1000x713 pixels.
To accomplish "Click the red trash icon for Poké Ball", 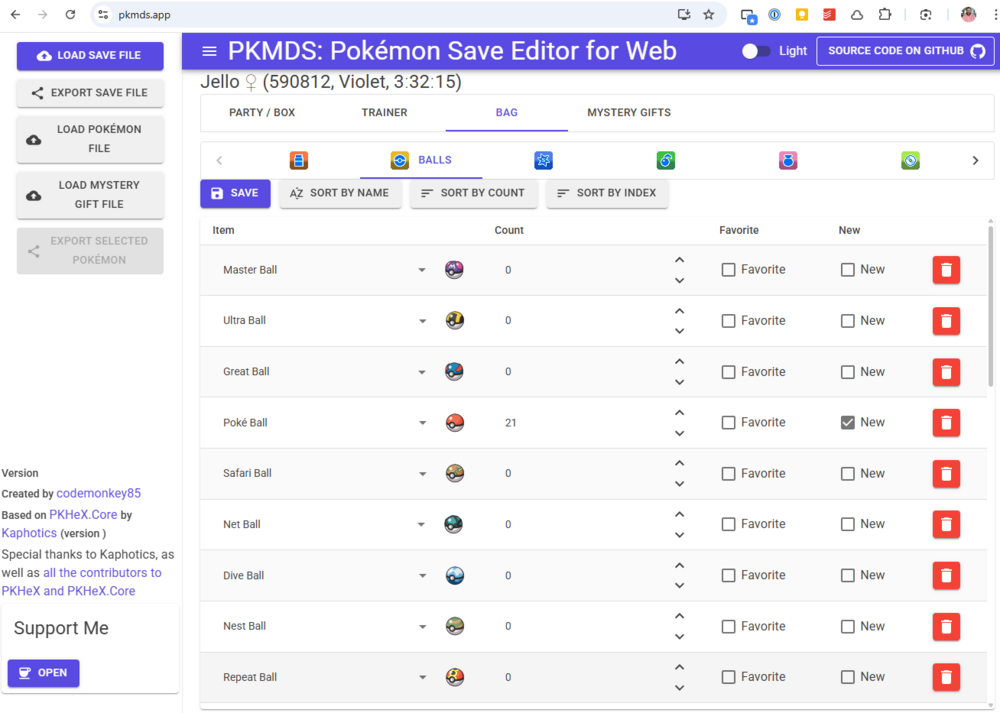I will click(x=946, y=423).
